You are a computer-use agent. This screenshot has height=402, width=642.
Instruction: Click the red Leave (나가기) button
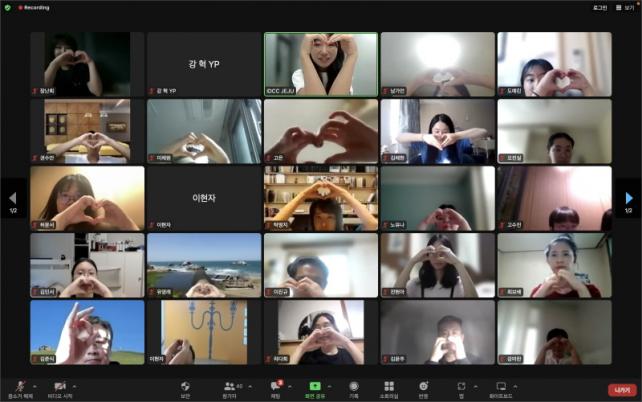pyautogui.click(x=621, y=390)
